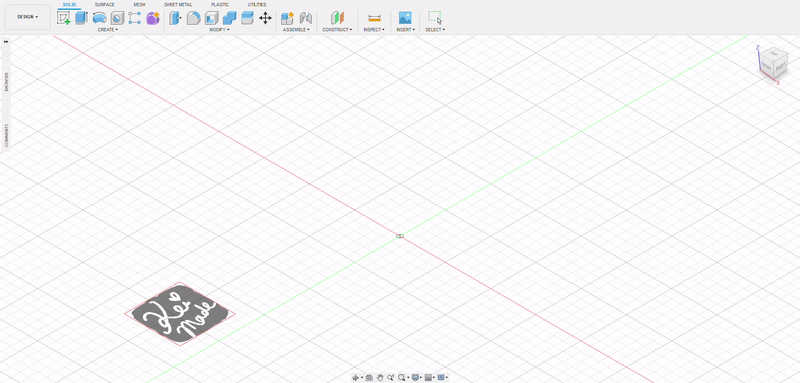Screen dimensions: 800x383
Task: Click the Zoom Window magnifier tool
Action: (x=403, y=377)
